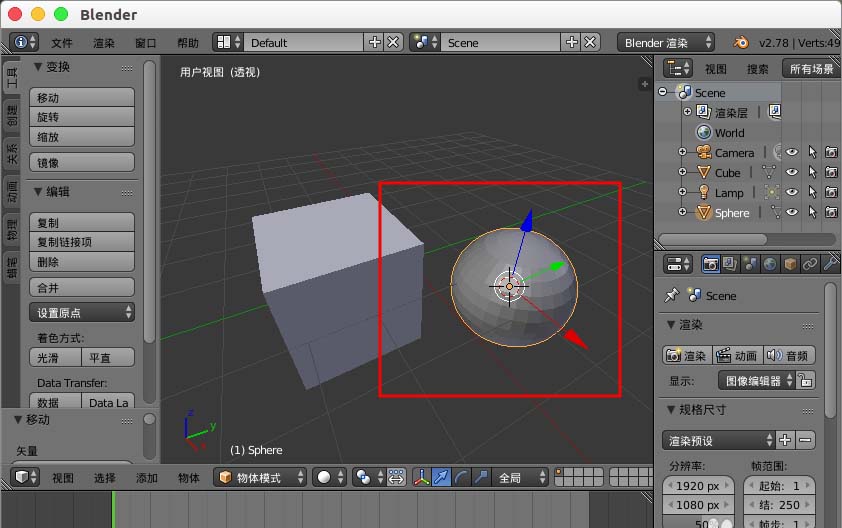Click the Sphere mesh data icon in outliner
Image resolution: width=842 pixels, height=528 pixels.
pos(775,212)
